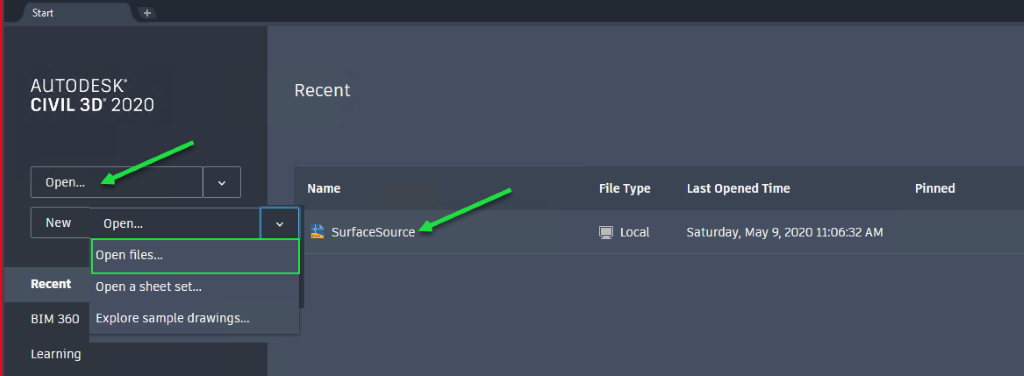Click the top Open... button
Image resolution: width=1024 pixels, height=376 pixels.
click(117, 182)
